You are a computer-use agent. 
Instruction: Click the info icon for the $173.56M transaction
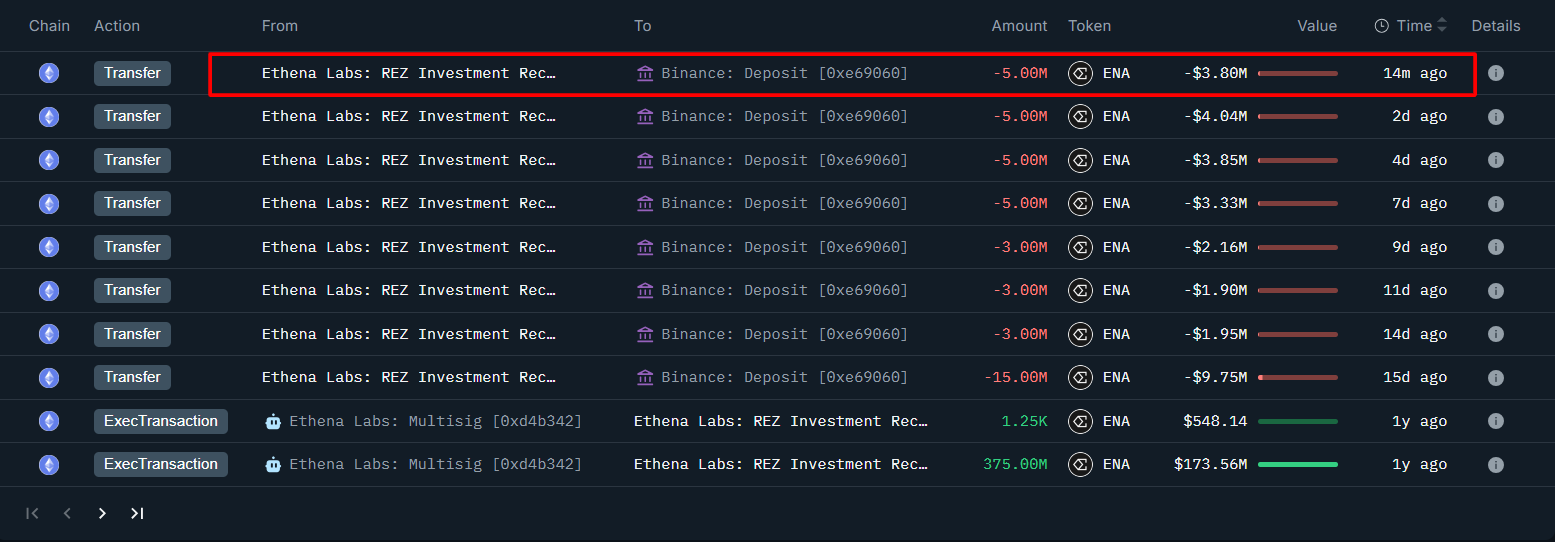tap(1495, 465)
